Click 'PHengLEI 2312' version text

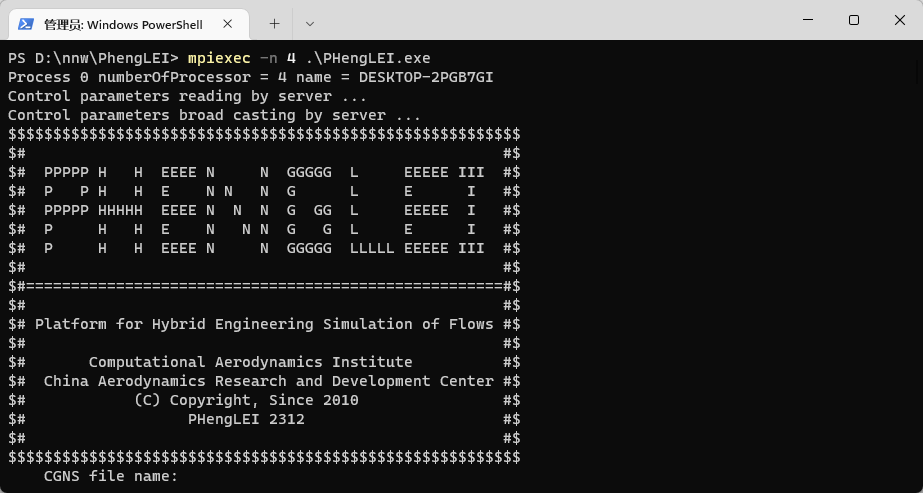point(246,419)
